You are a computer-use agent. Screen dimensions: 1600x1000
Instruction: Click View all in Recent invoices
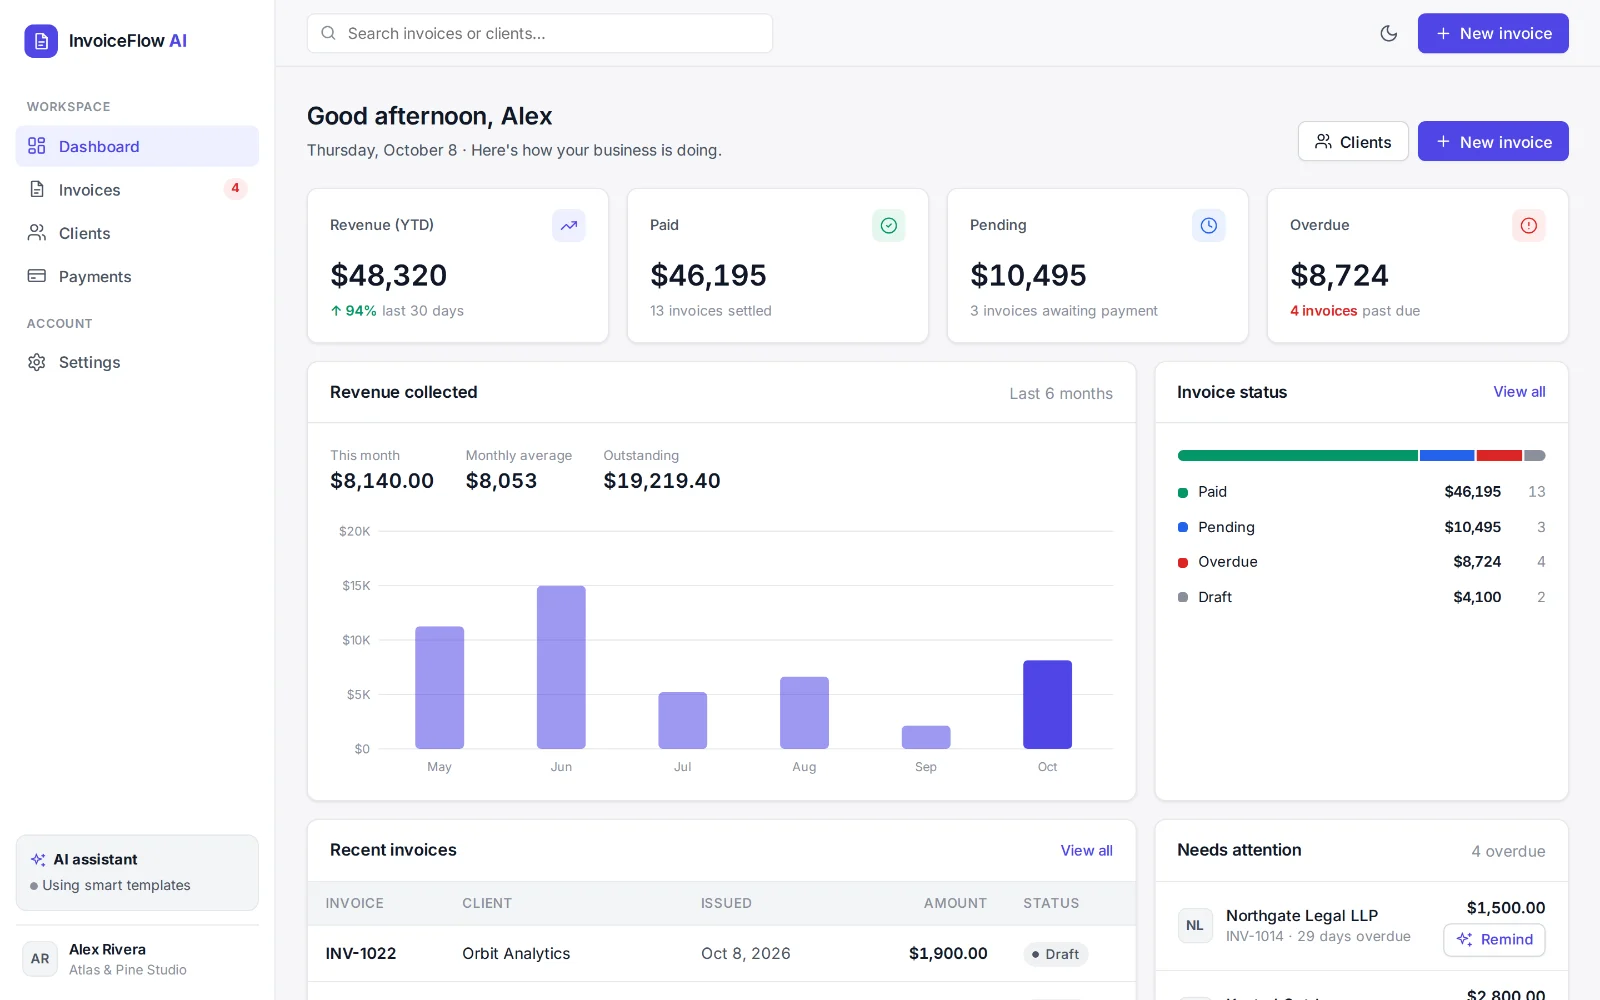coord(1086,850)
